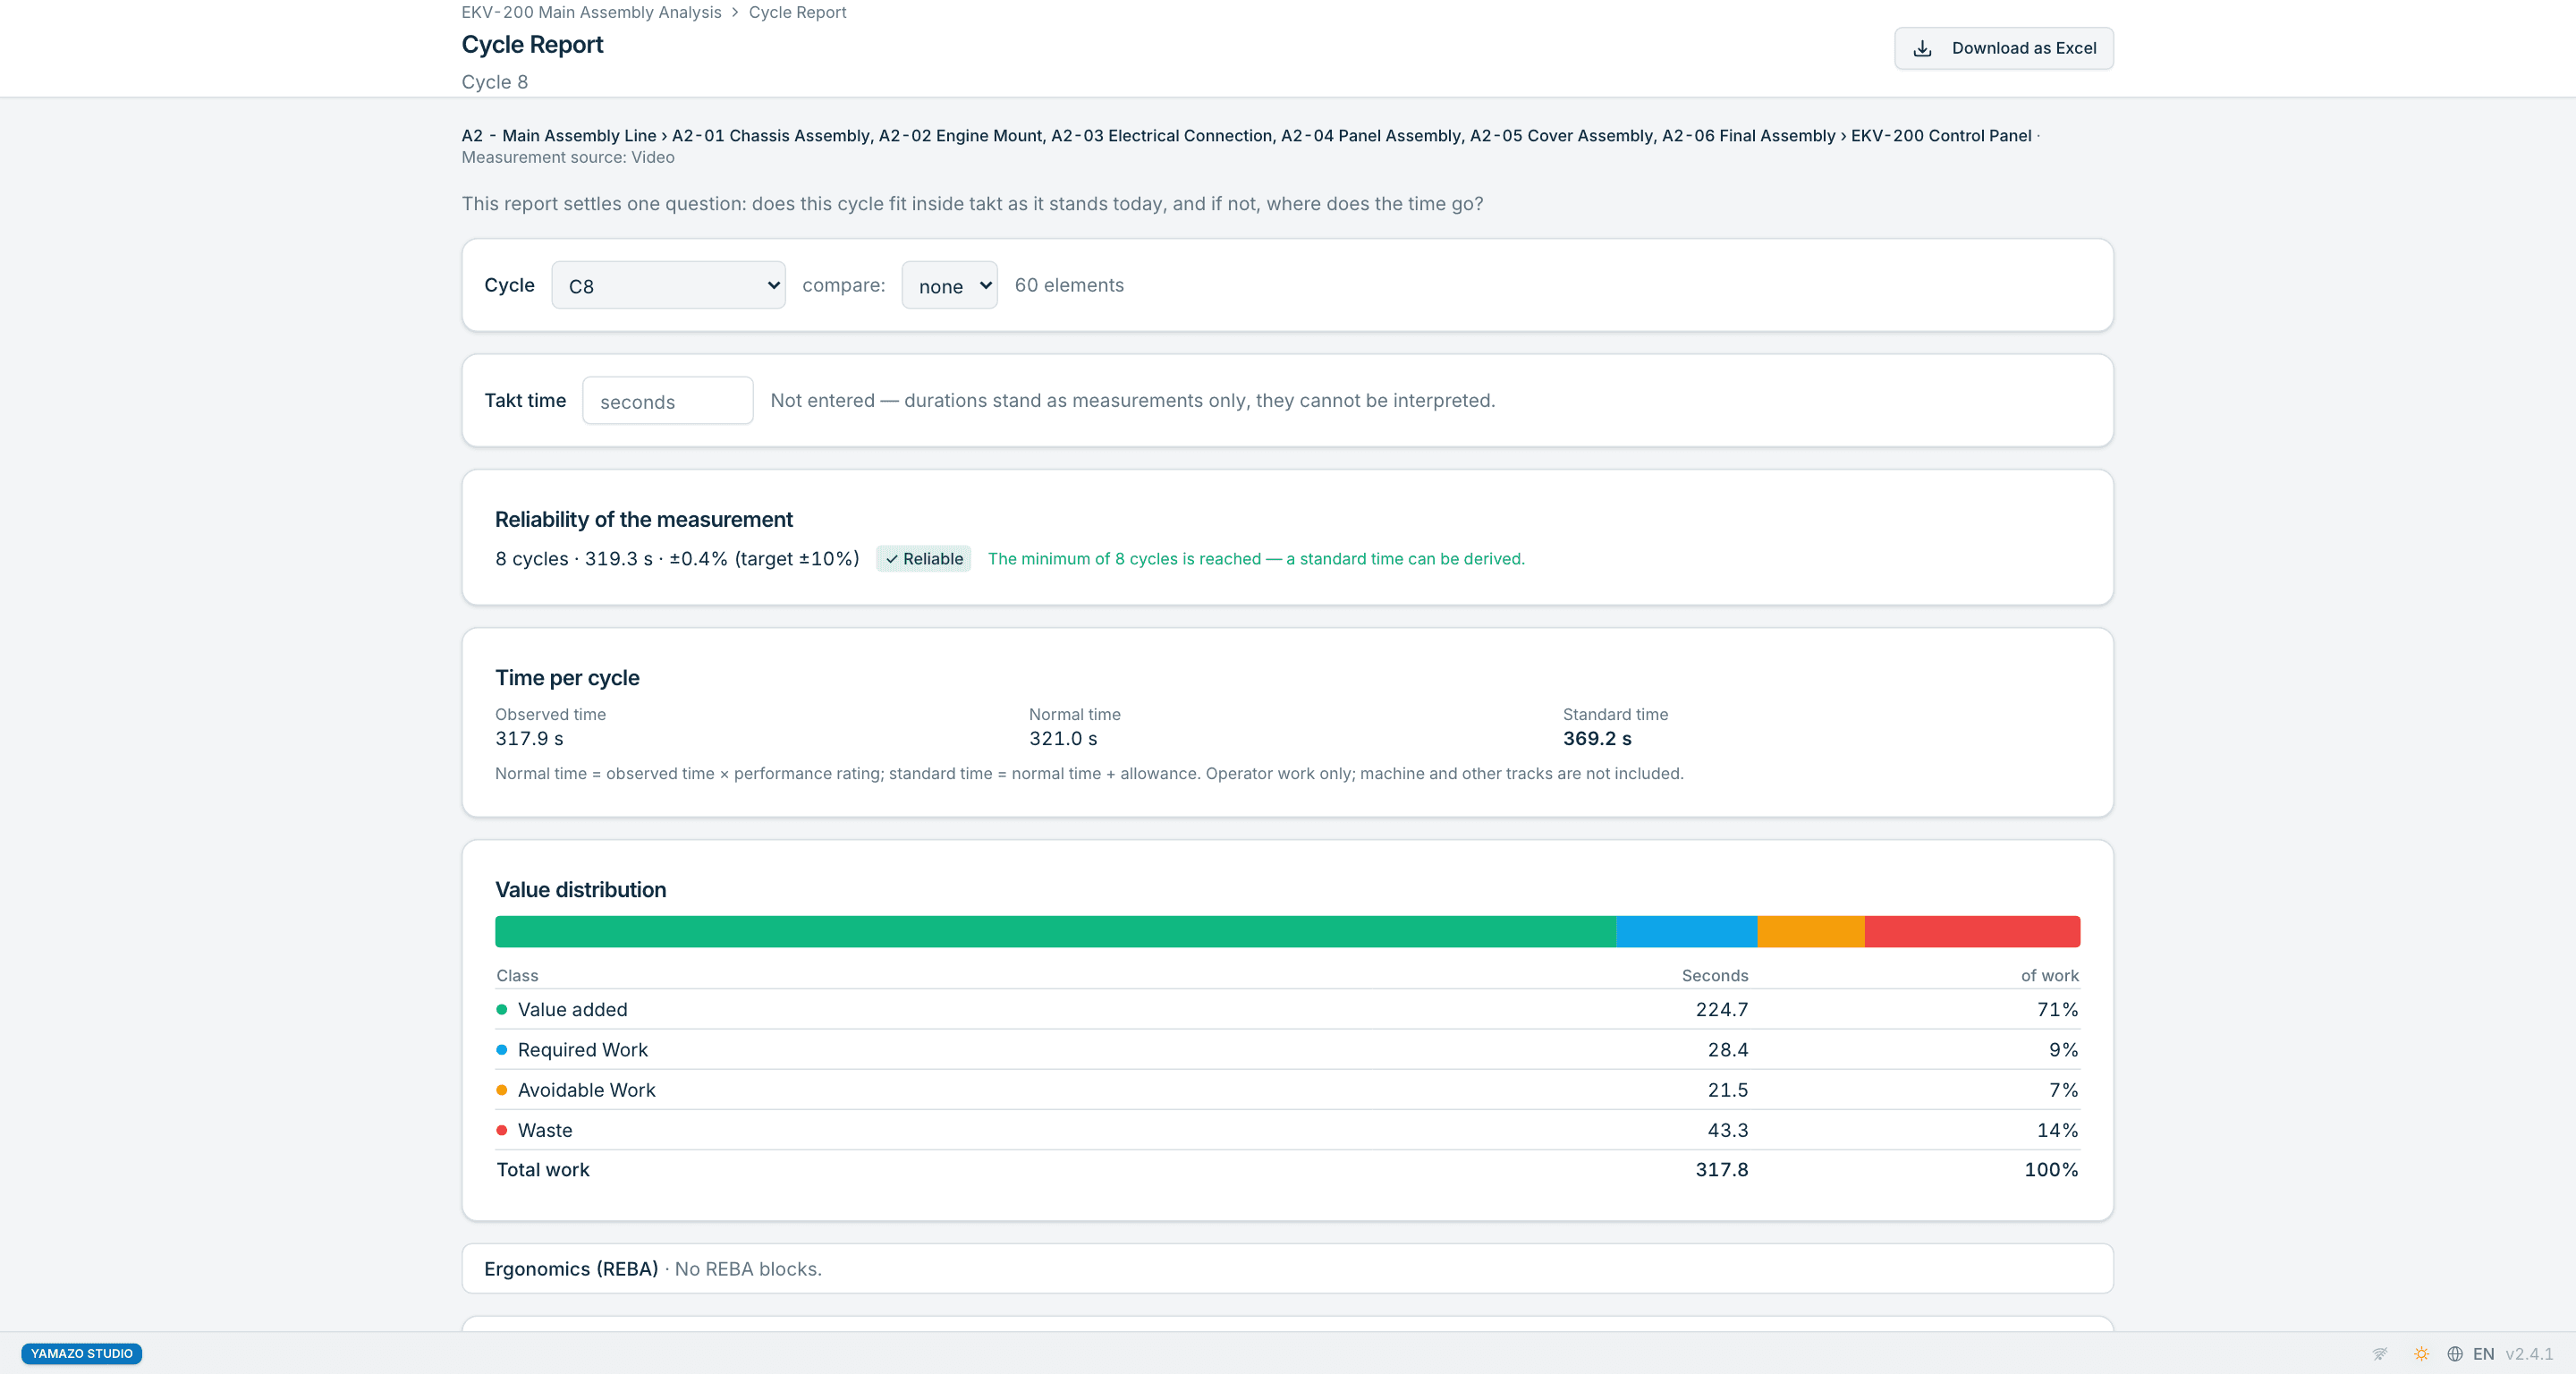Click the EN language label
The height and width of the screenshot is (1374, 2576).
click(x=2483, y=1354)
